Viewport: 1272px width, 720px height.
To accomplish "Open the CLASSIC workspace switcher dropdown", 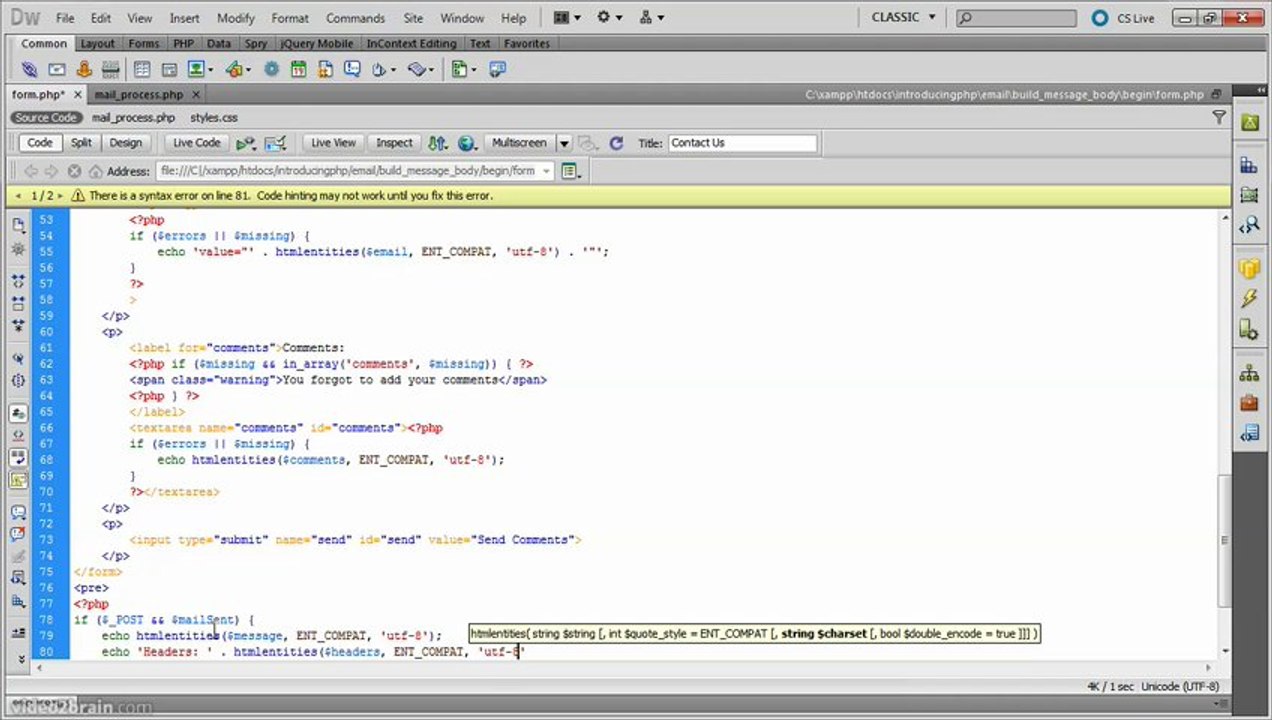I will click(x=903, y=18).
